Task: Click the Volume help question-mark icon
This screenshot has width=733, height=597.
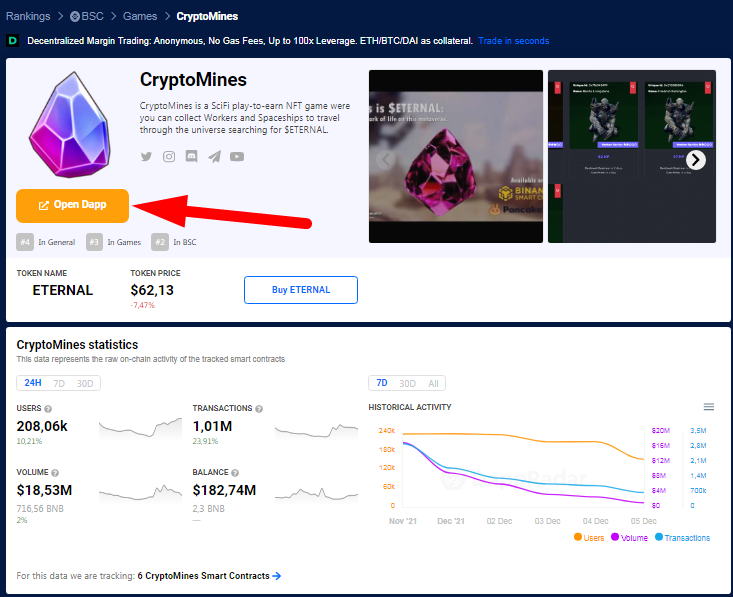Action: (x=55, y=473)
